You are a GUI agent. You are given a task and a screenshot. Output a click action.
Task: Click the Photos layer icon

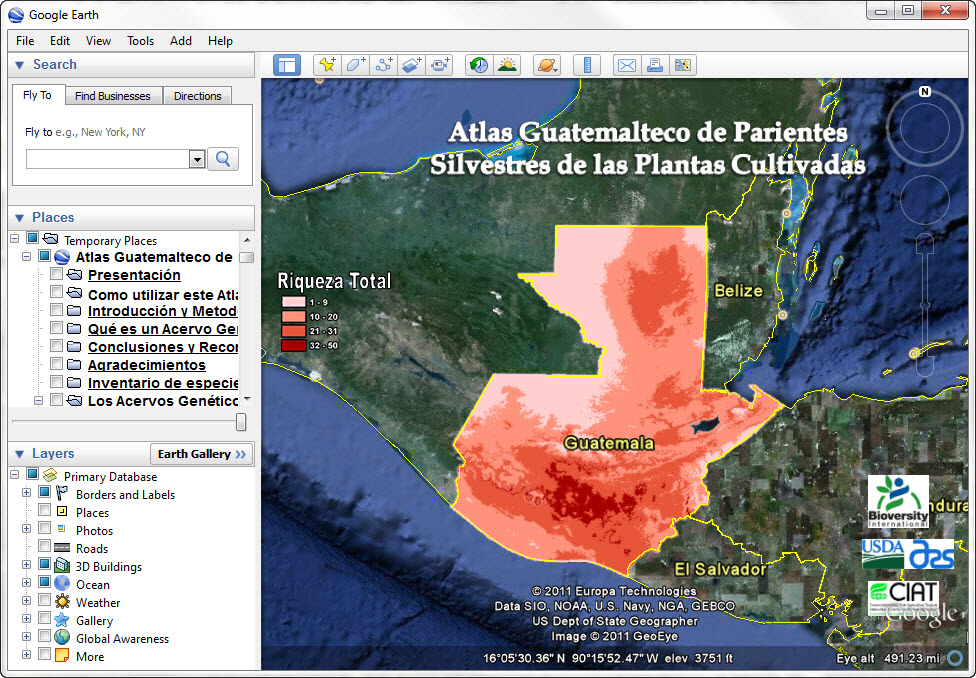[x=62, y=529]
